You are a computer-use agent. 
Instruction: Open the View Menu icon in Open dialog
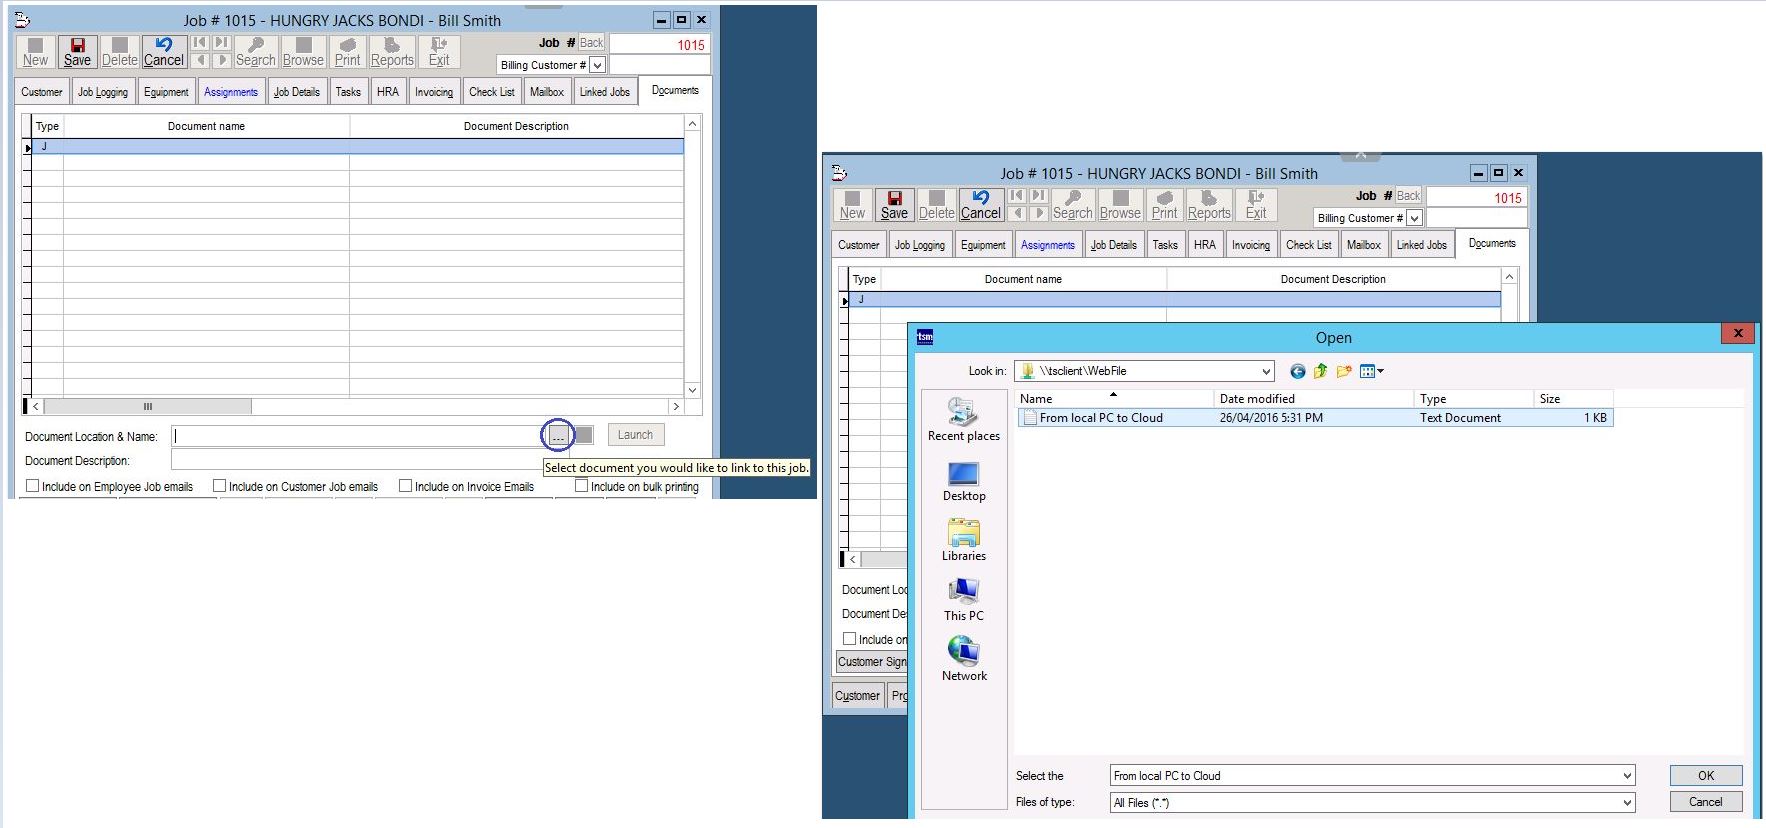click(1371, 371)
